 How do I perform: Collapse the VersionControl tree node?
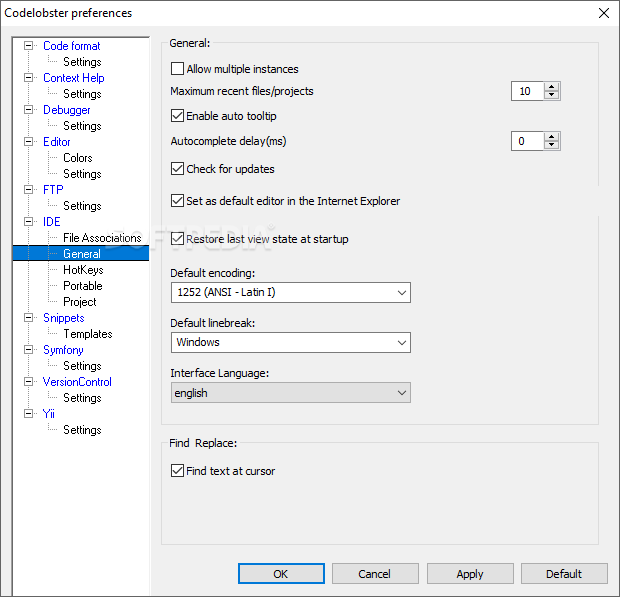28,382
